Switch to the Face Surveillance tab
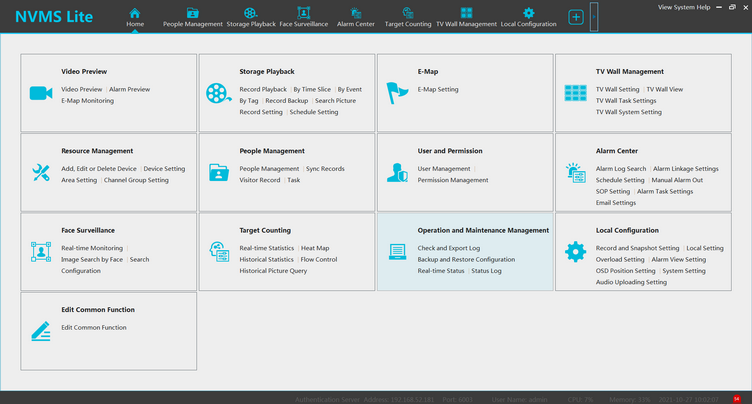The height and width of the screenshot is (404, 752). [302, 17]
